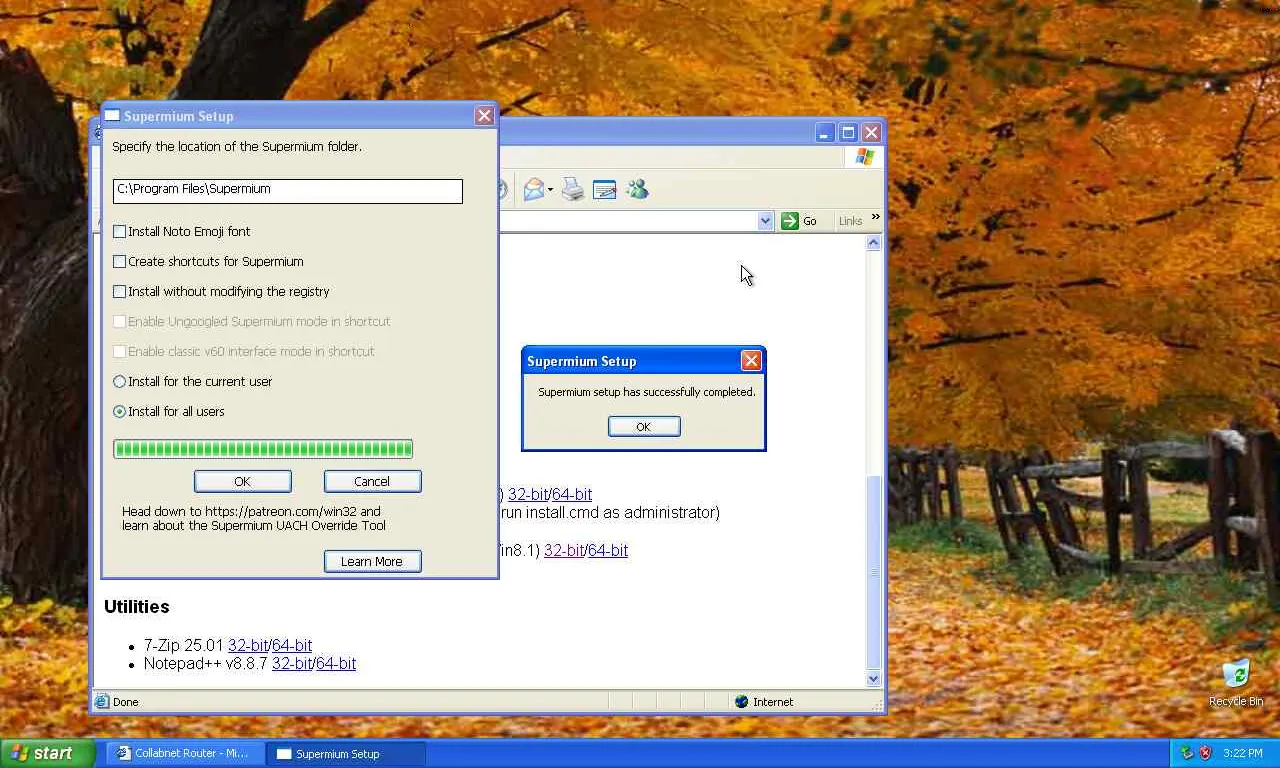Minimize the Internet Explorer window

(825, 132)
